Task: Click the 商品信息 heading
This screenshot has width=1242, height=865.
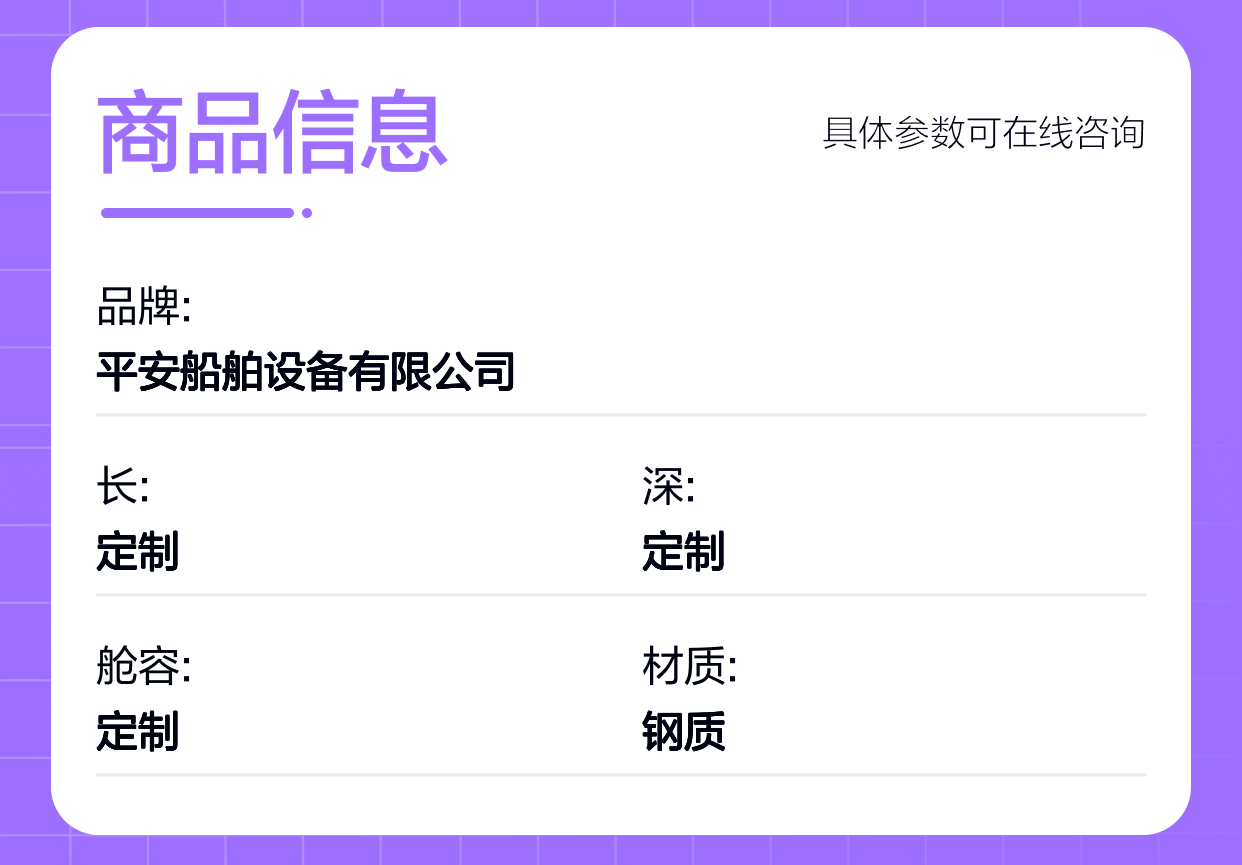Action: pos(272,133)
